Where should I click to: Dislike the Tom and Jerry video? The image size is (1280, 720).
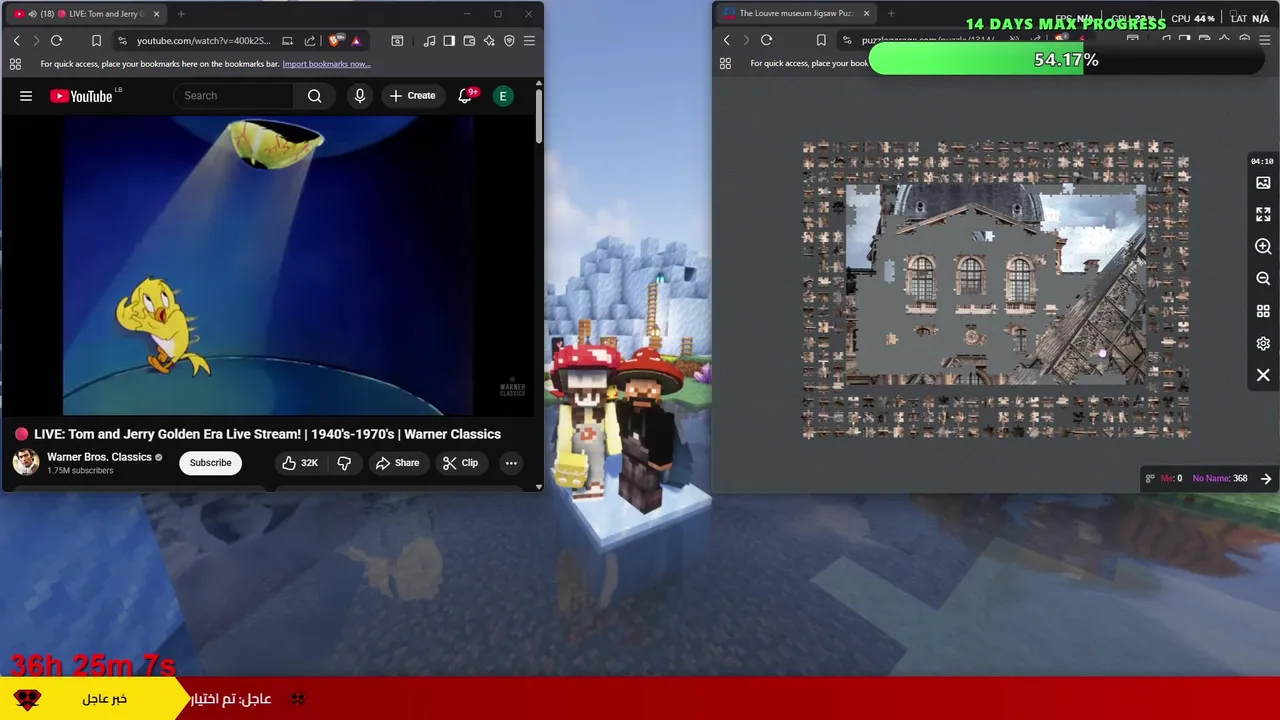point(344,463)
